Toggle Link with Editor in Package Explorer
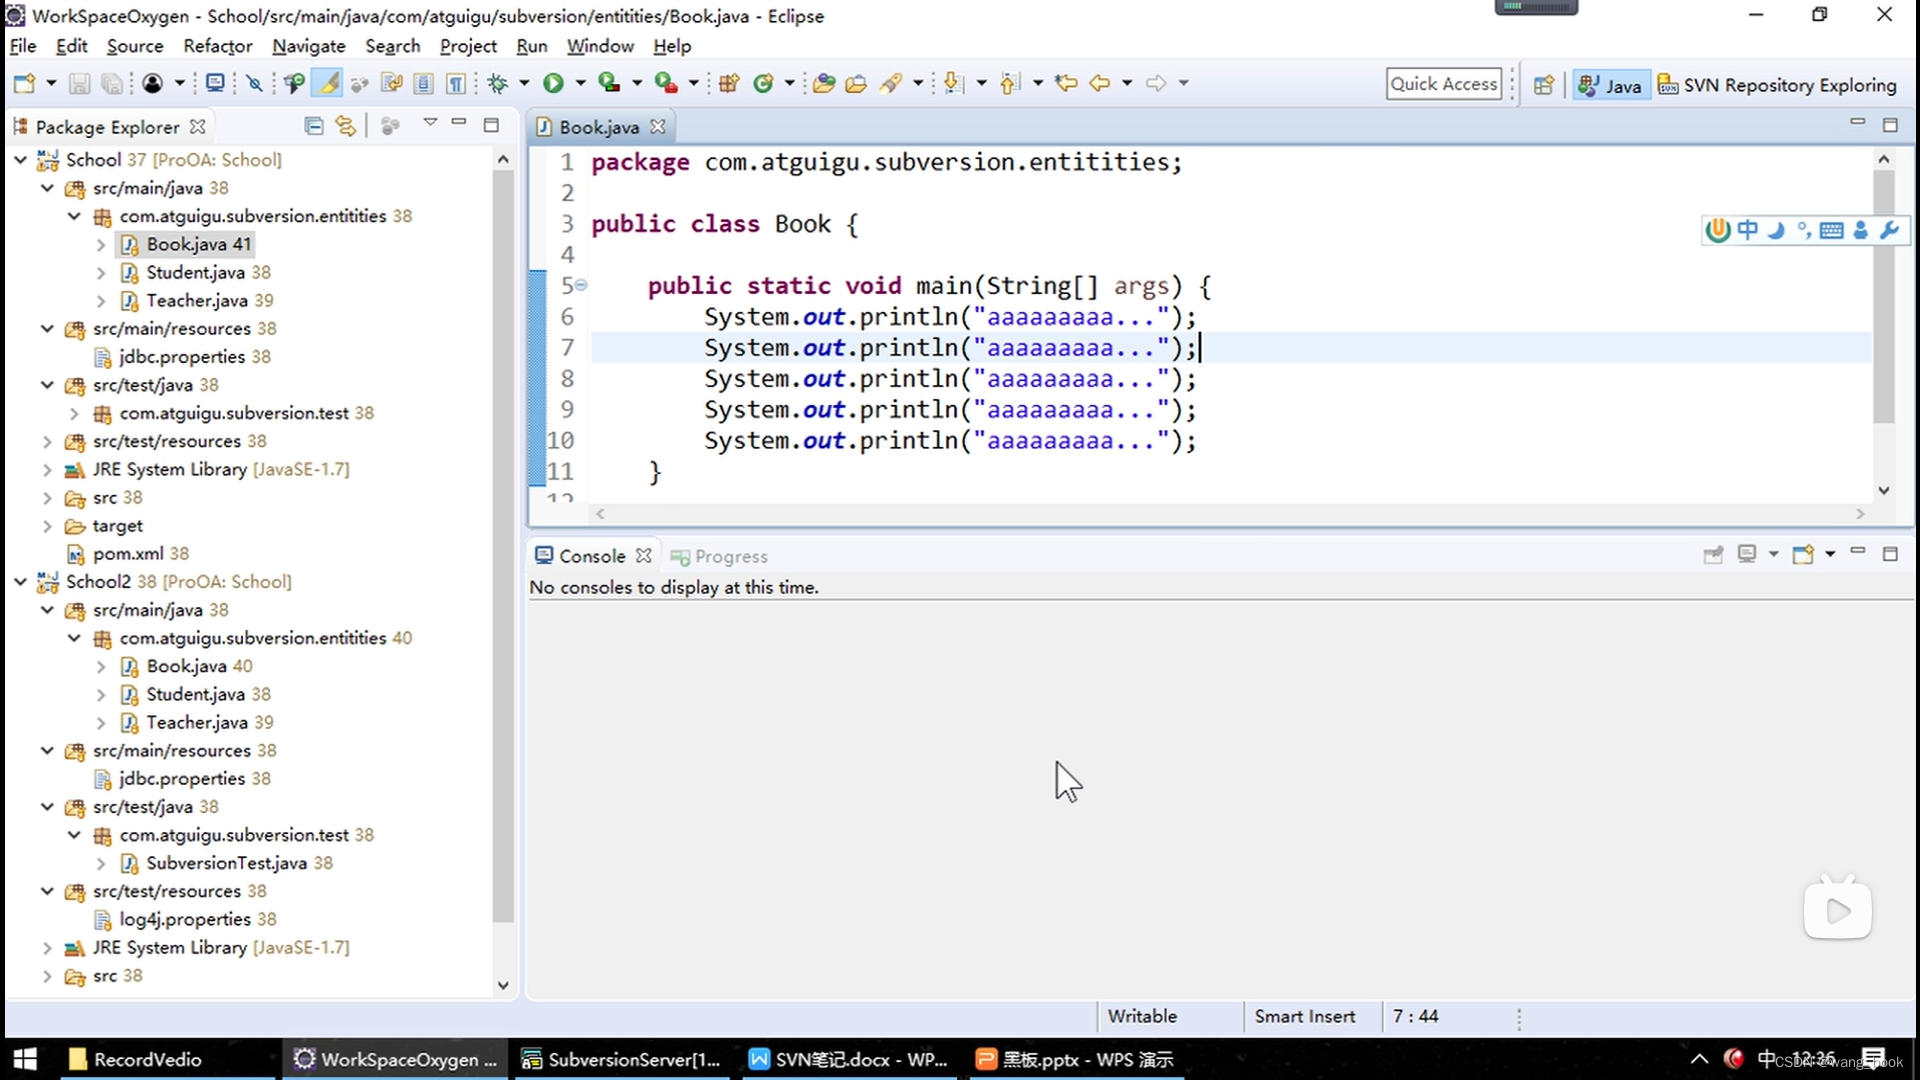1920x1080 pixels. click(x=345, y=126)
